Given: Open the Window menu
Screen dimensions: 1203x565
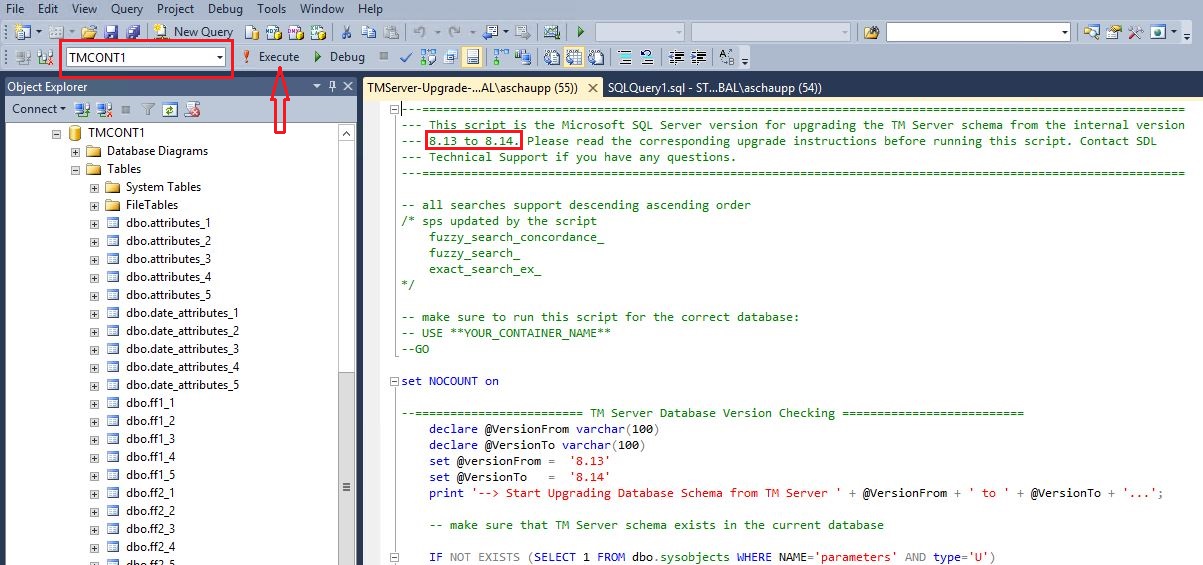Looking at the screenshot, I should pyautogui.click(x=322, y=8).
